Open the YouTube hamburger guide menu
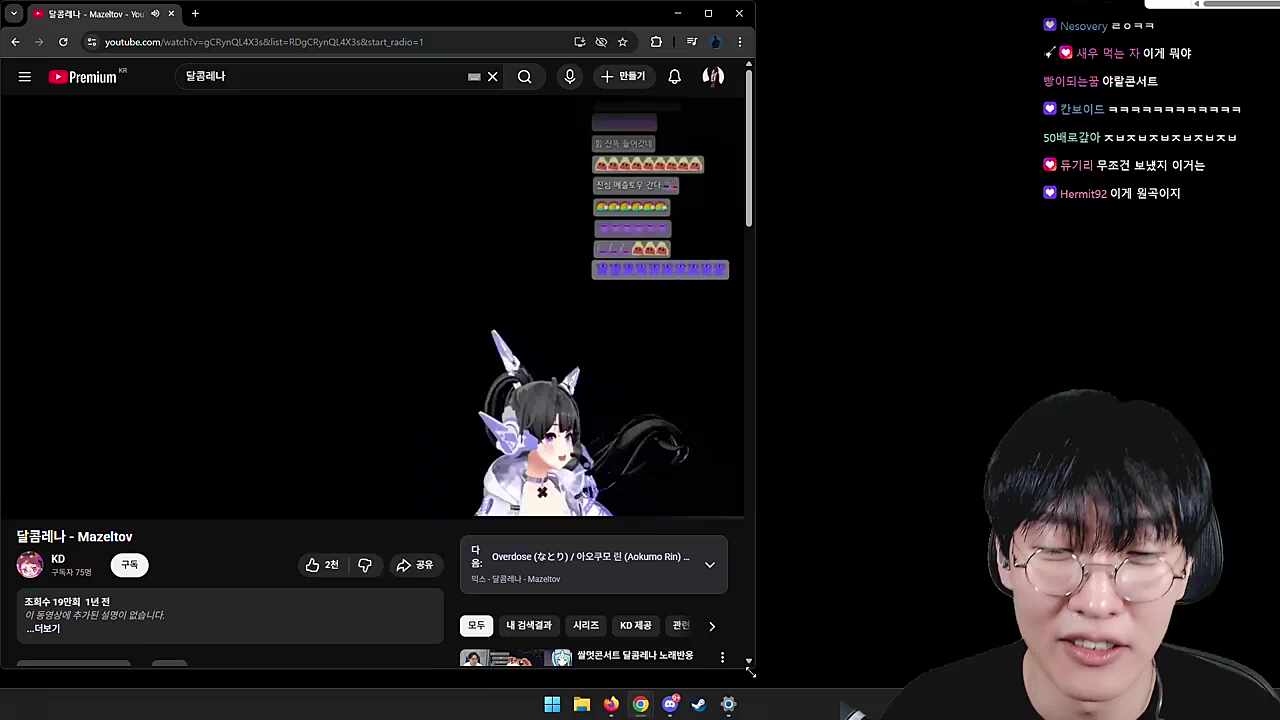Viewport: 1280px width, 720px height. [25, 77]
